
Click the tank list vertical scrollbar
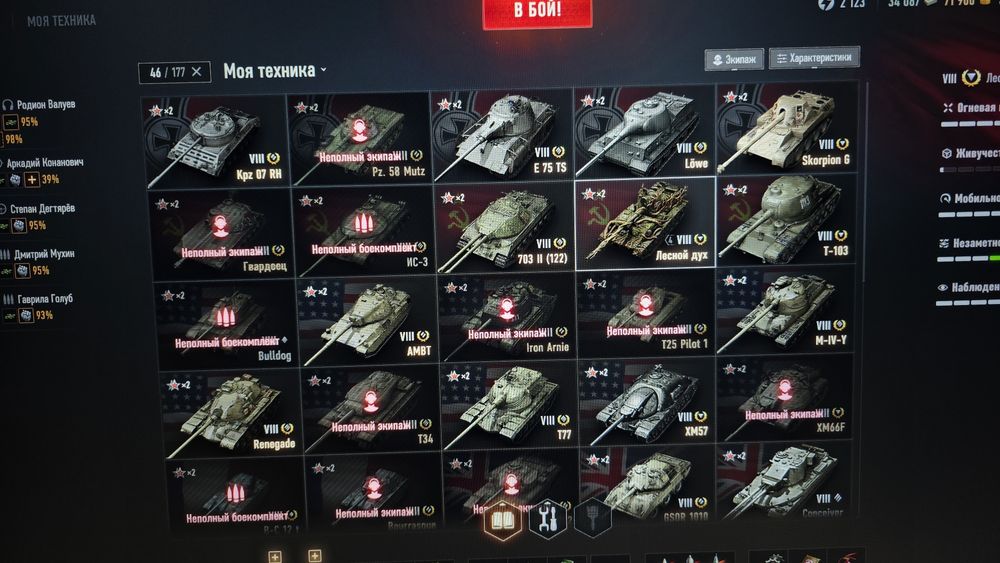click(x=865, y=185)
